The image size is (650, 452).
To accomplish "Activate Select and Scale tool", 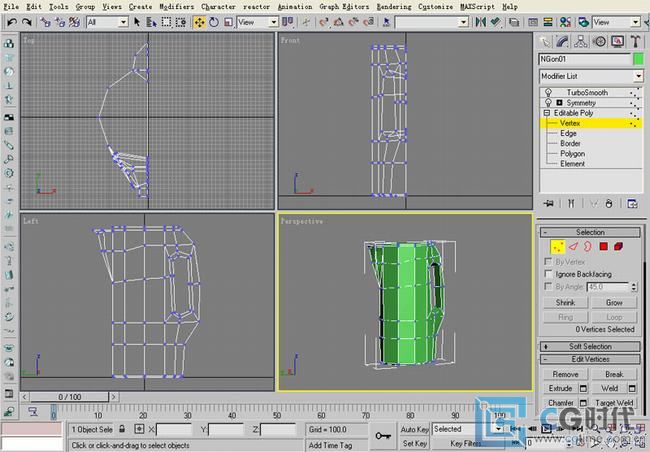I will click(228, 22).
